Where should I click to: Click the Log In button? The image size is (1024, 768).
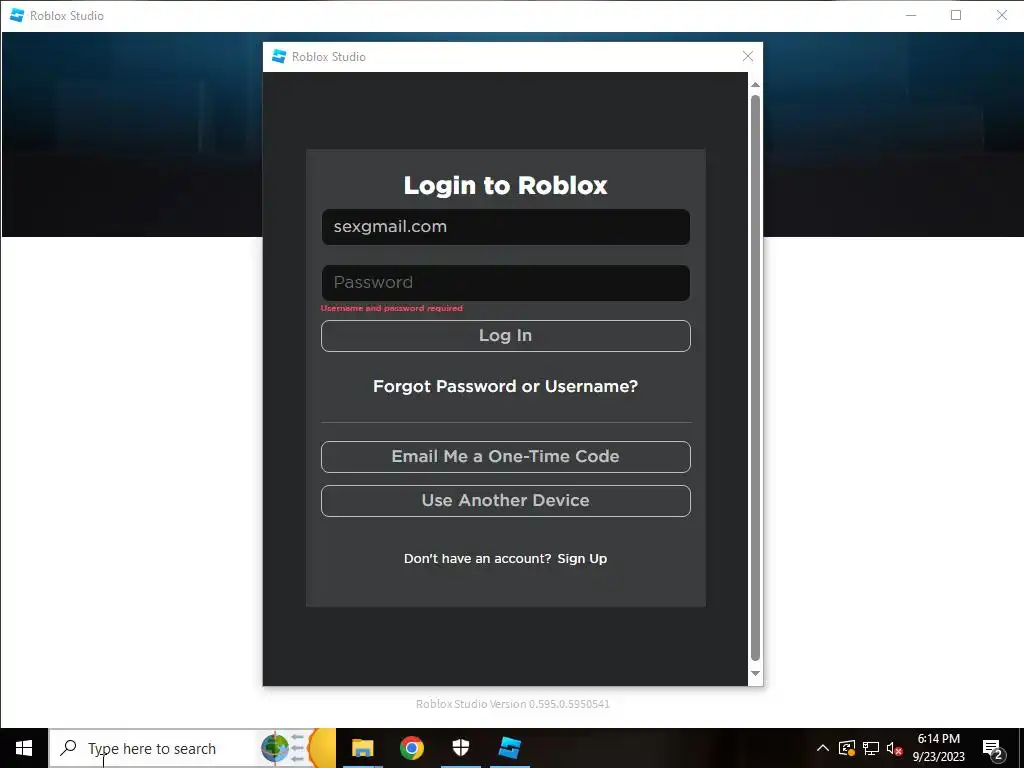click(x=505, y=336)
